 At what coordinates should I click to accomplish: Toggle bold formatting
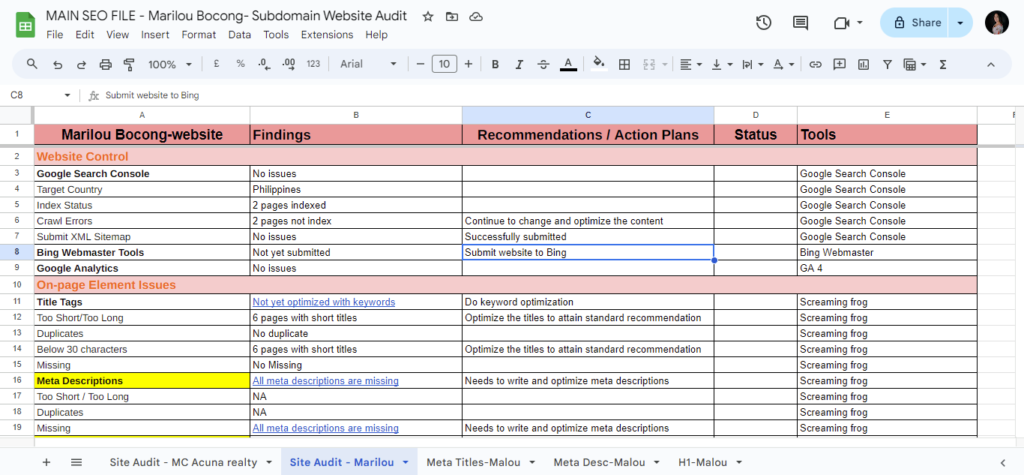[496, 64]
